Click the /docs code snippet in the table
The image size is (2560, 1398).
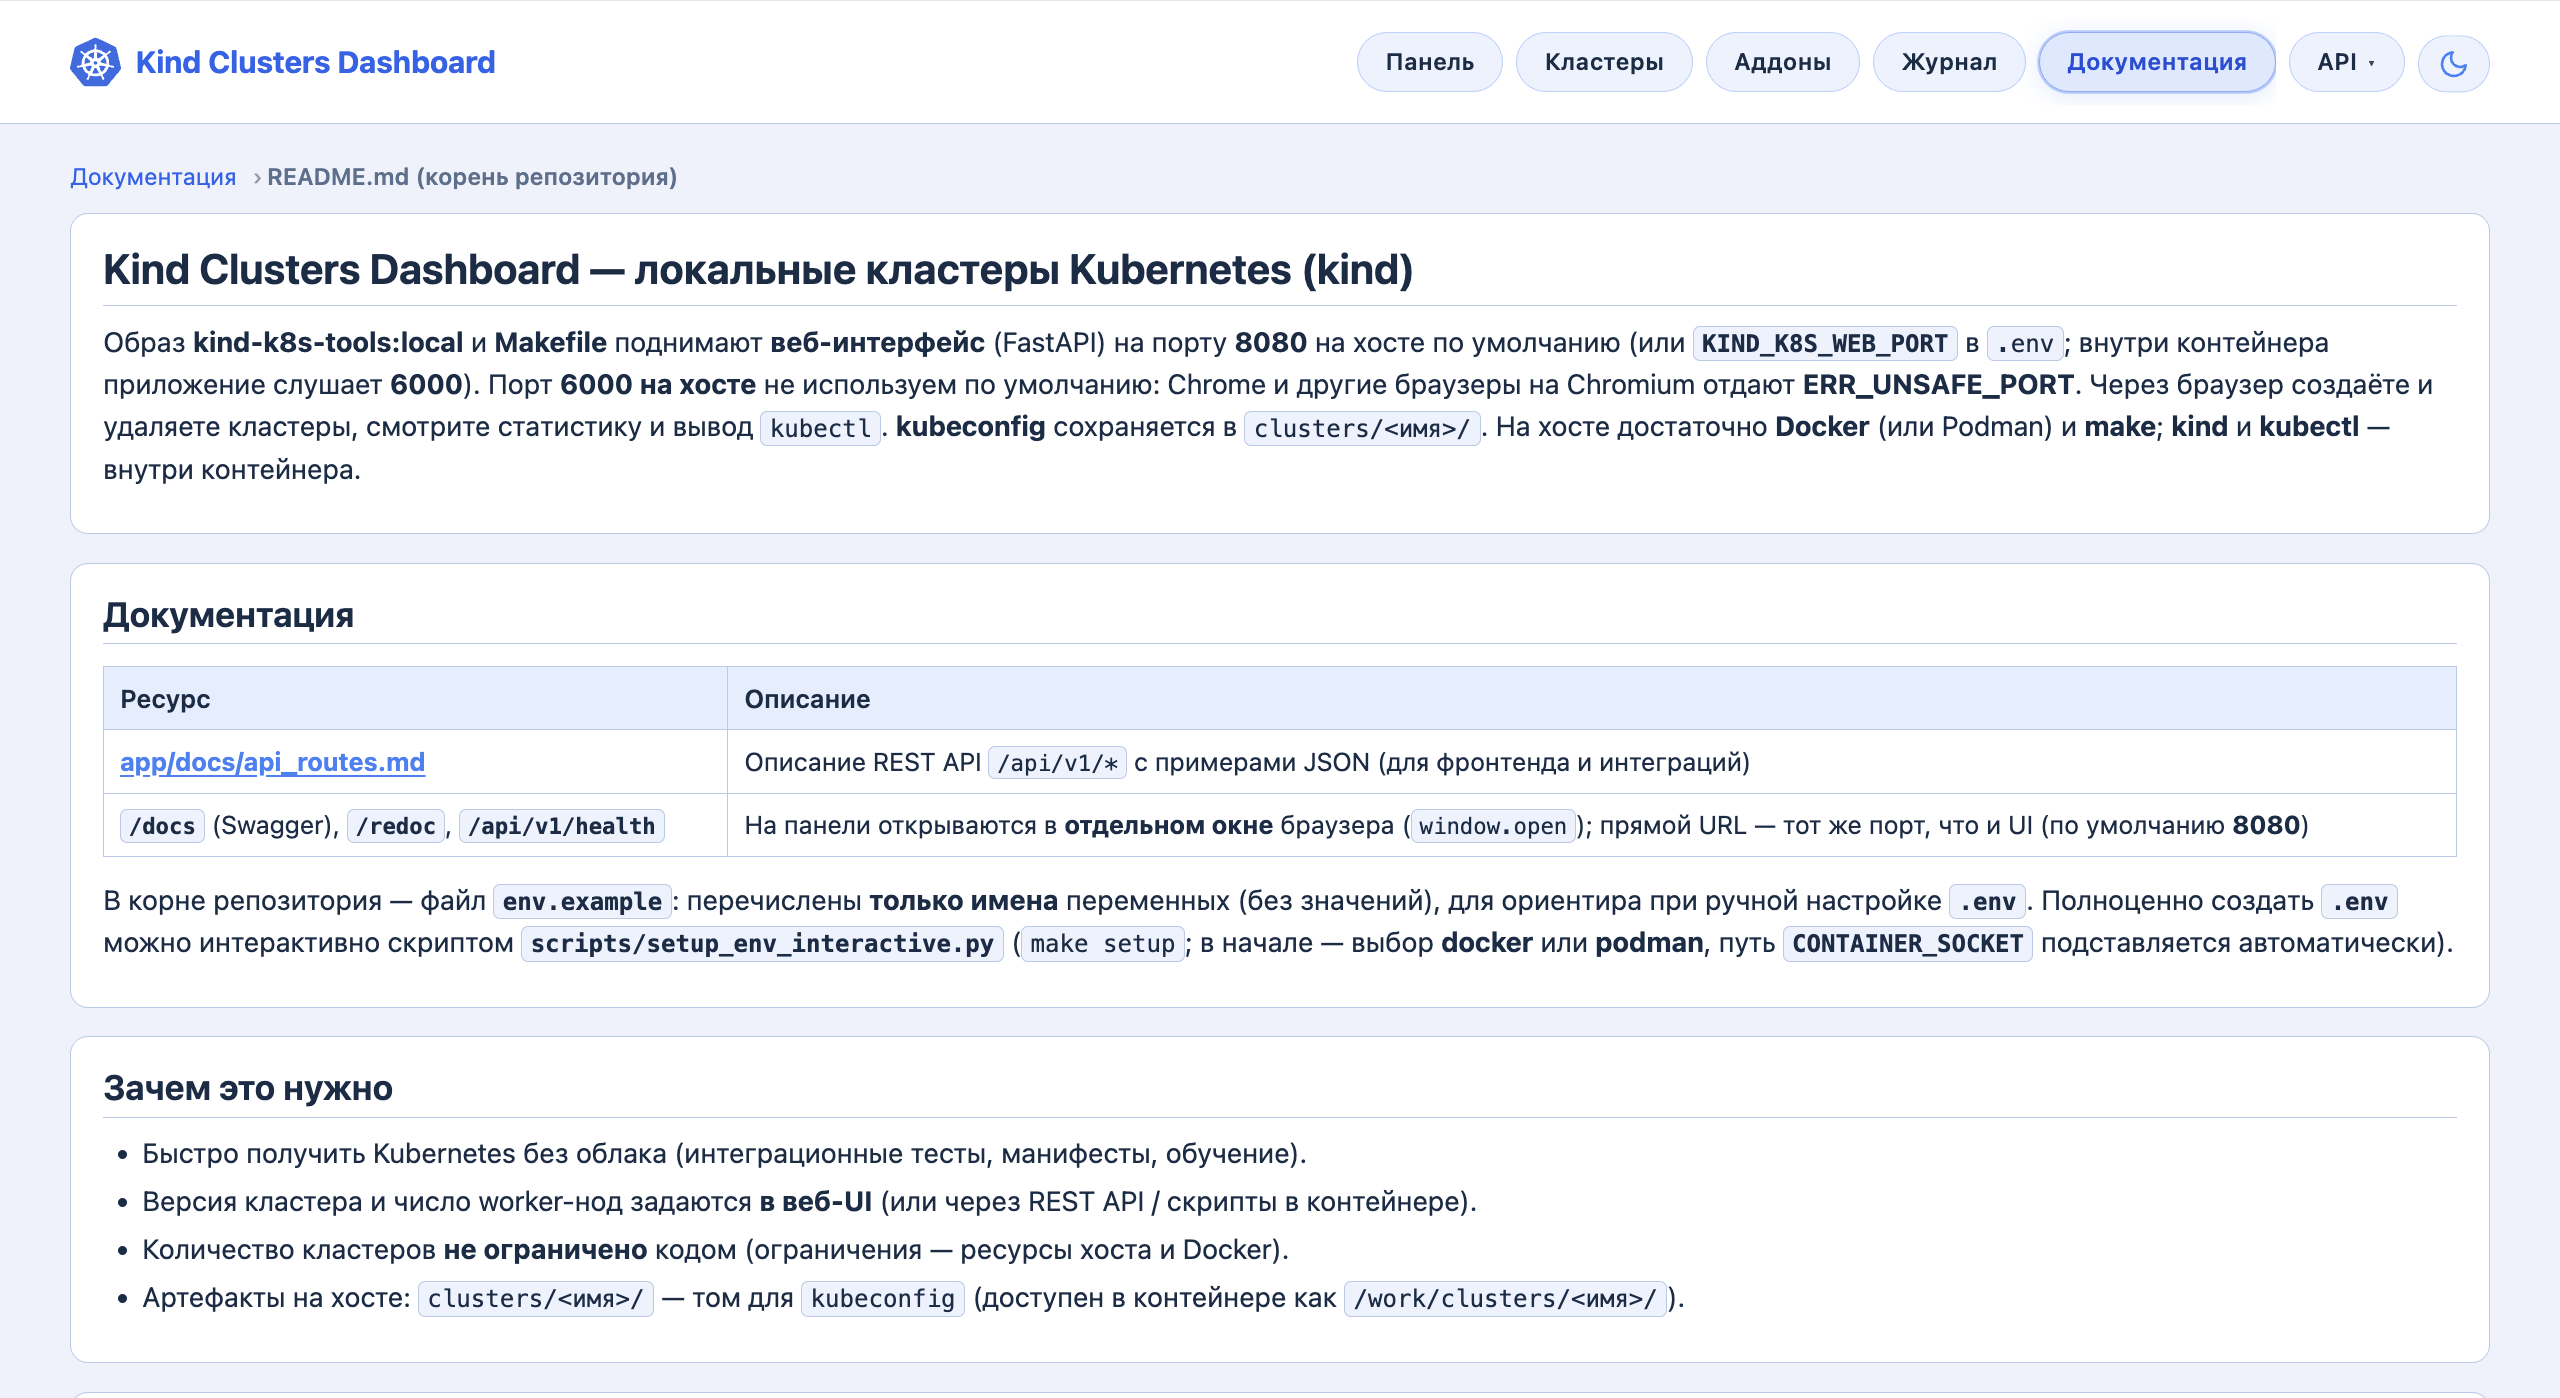(x=162, y=826)
